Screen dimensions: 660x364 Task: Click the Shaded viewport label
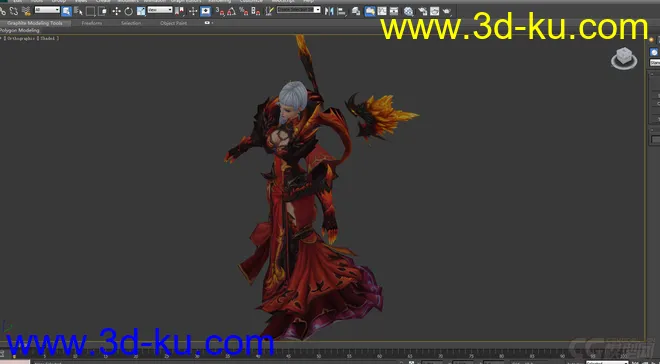[49, 38]
